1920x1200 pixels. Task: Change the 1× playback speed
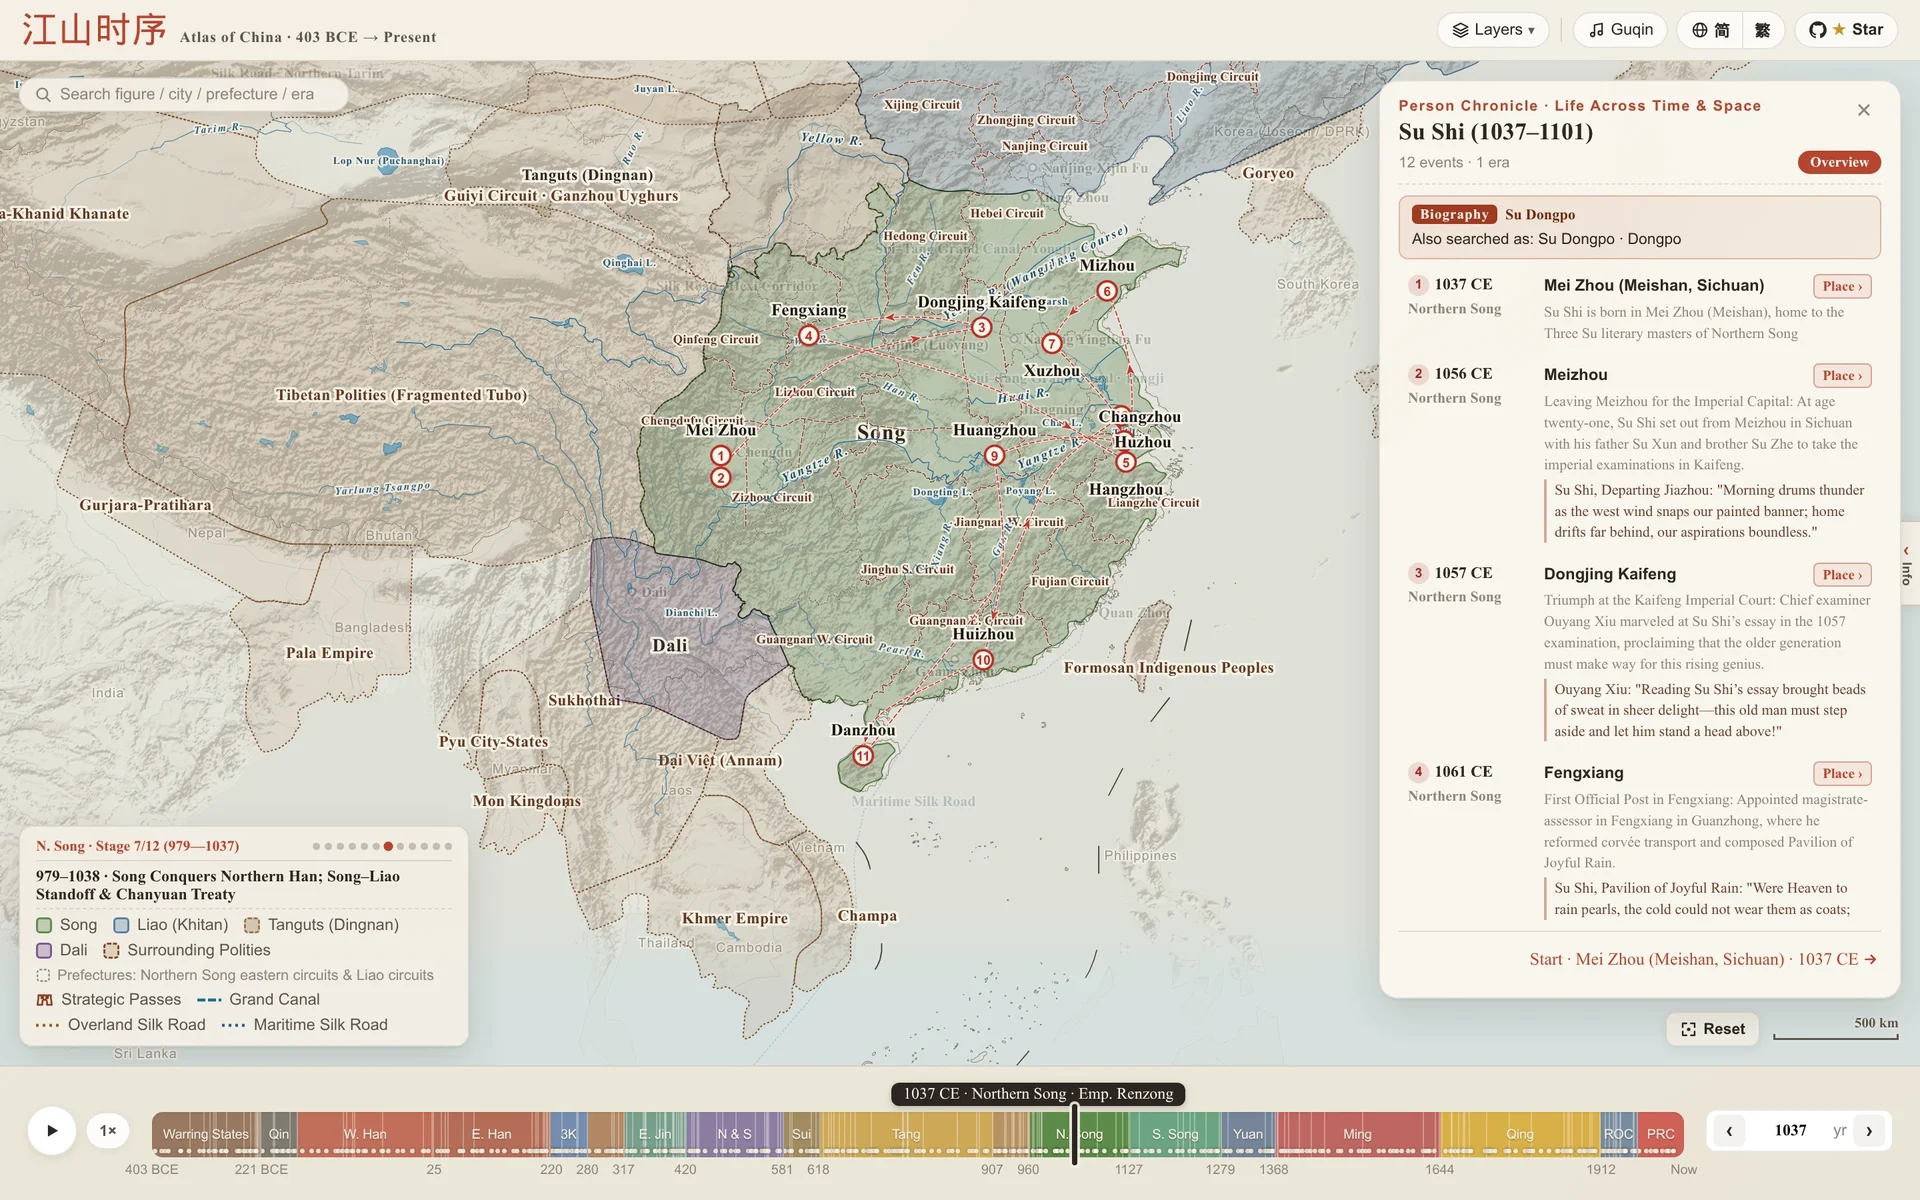(108, 1131)
